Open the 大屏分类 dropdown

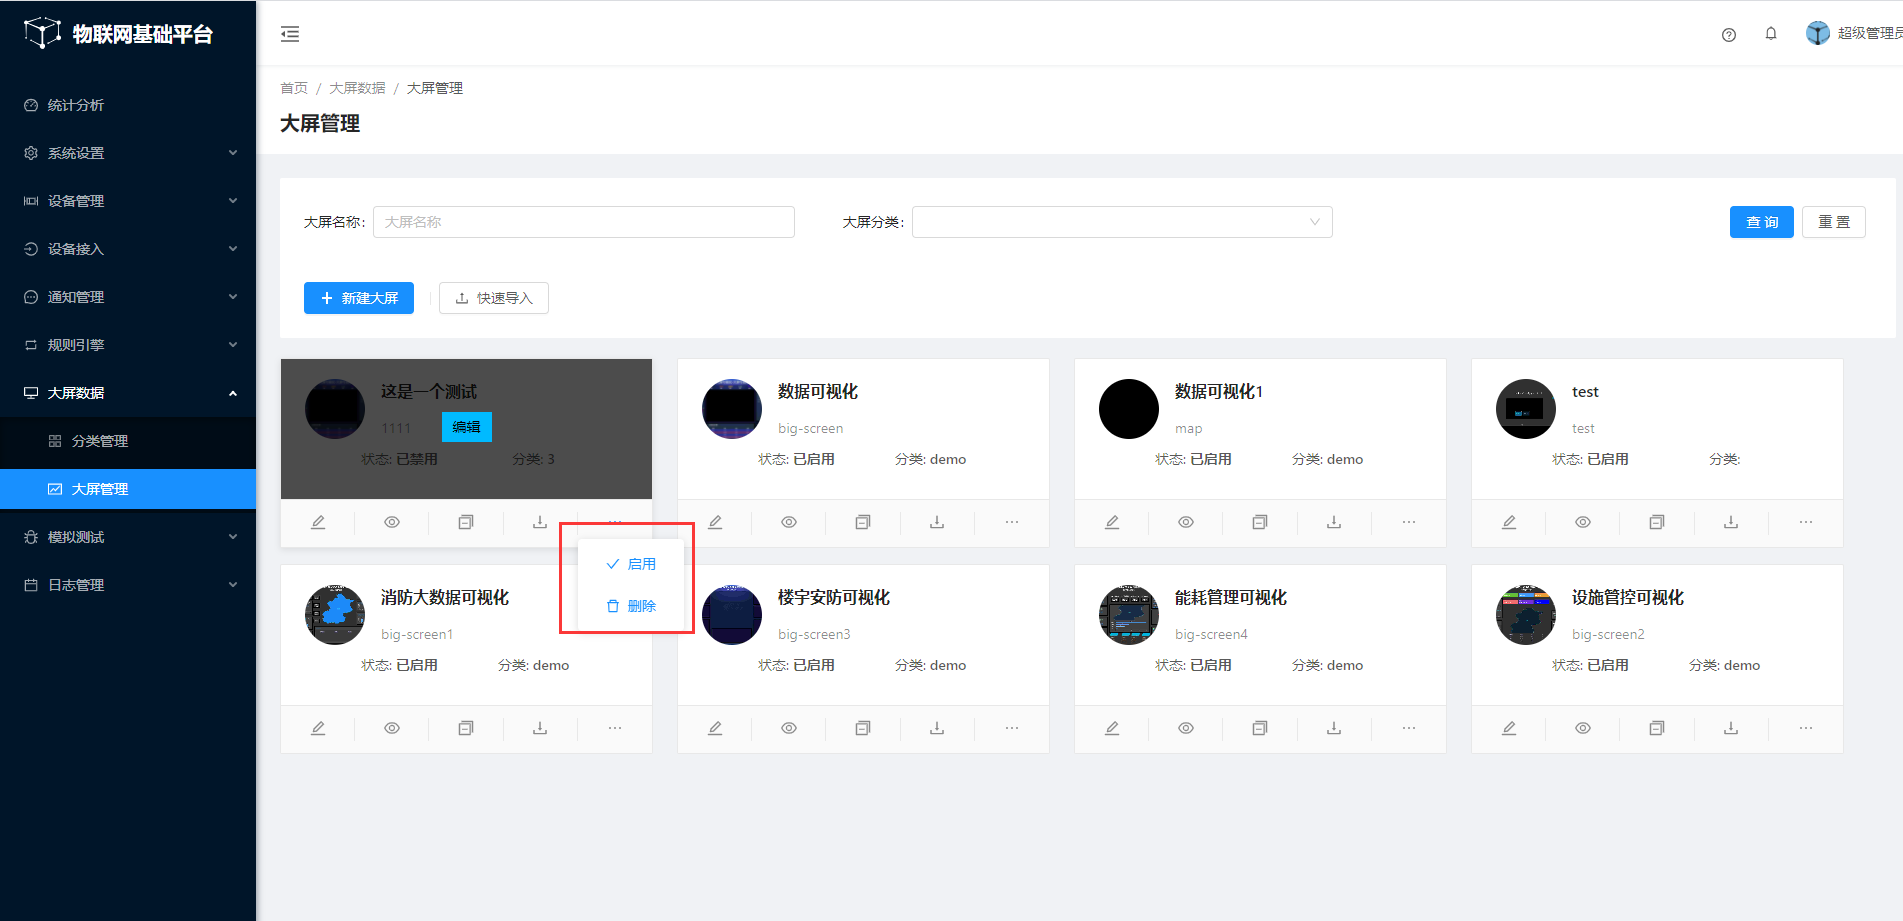pyautogui.click(x=1121, y=222)
